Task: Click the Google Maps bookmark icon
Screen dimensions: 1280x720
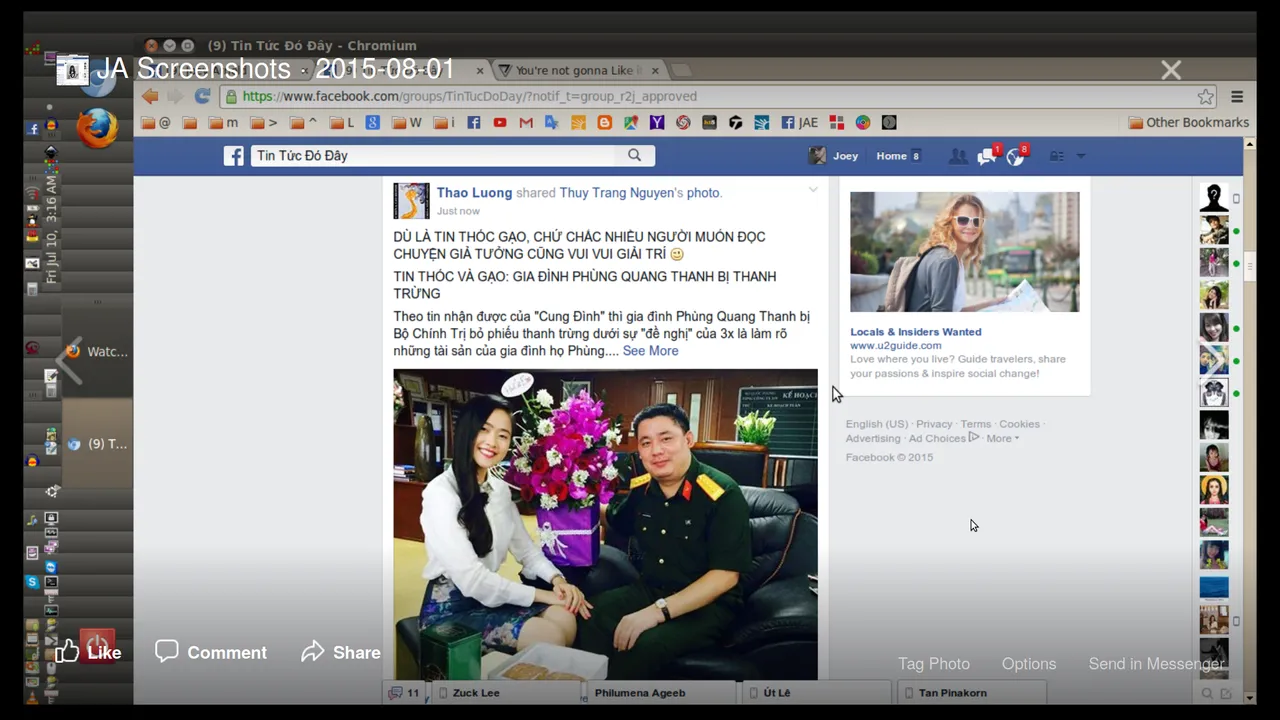Action: pyautogui.click(x=630, y=122)
